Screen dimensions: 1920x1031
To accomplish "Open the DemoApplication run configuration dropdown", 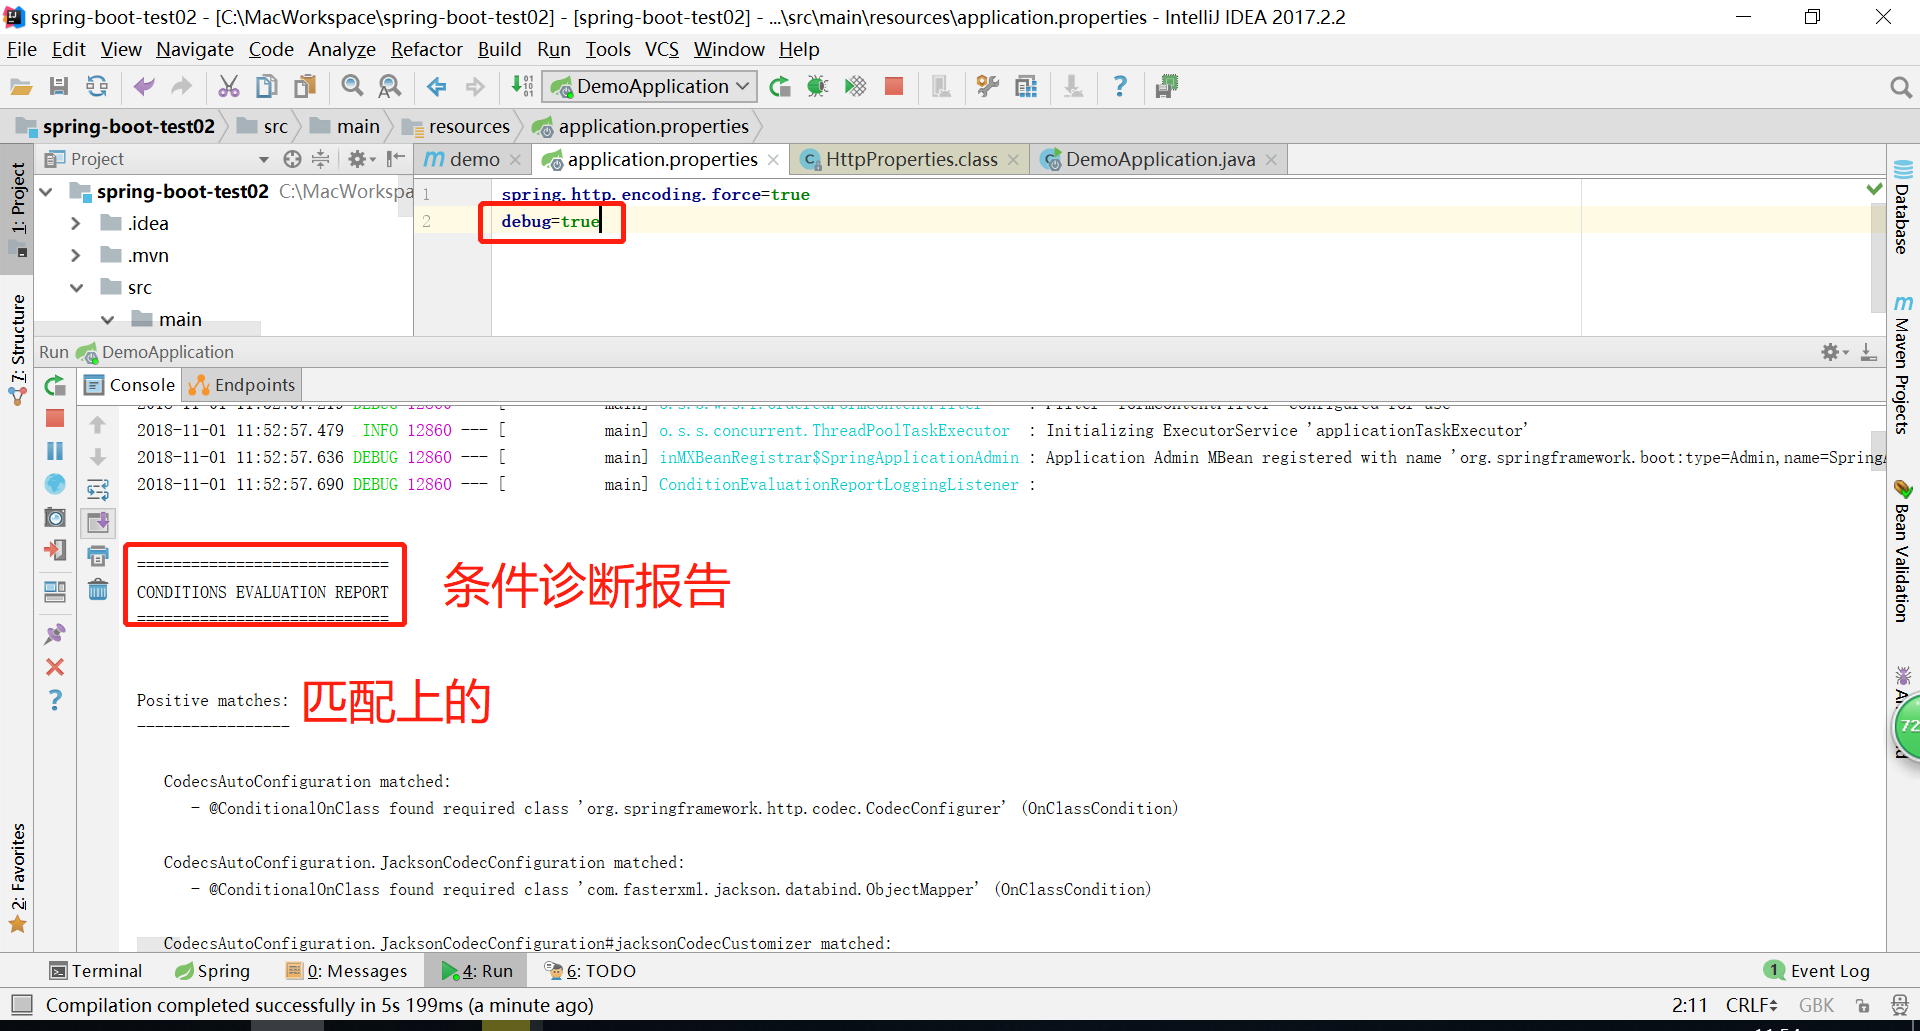I will point(649,87).
